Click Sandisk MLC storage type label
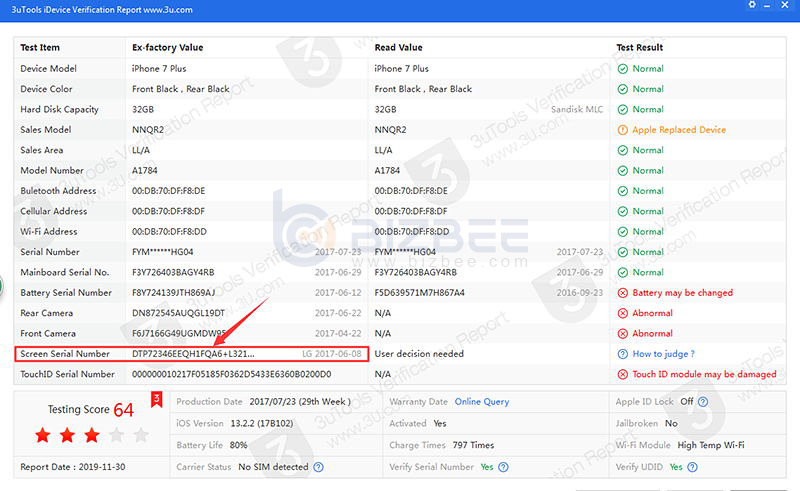Screen dimensions: 800x491 [x=577, y=110]
